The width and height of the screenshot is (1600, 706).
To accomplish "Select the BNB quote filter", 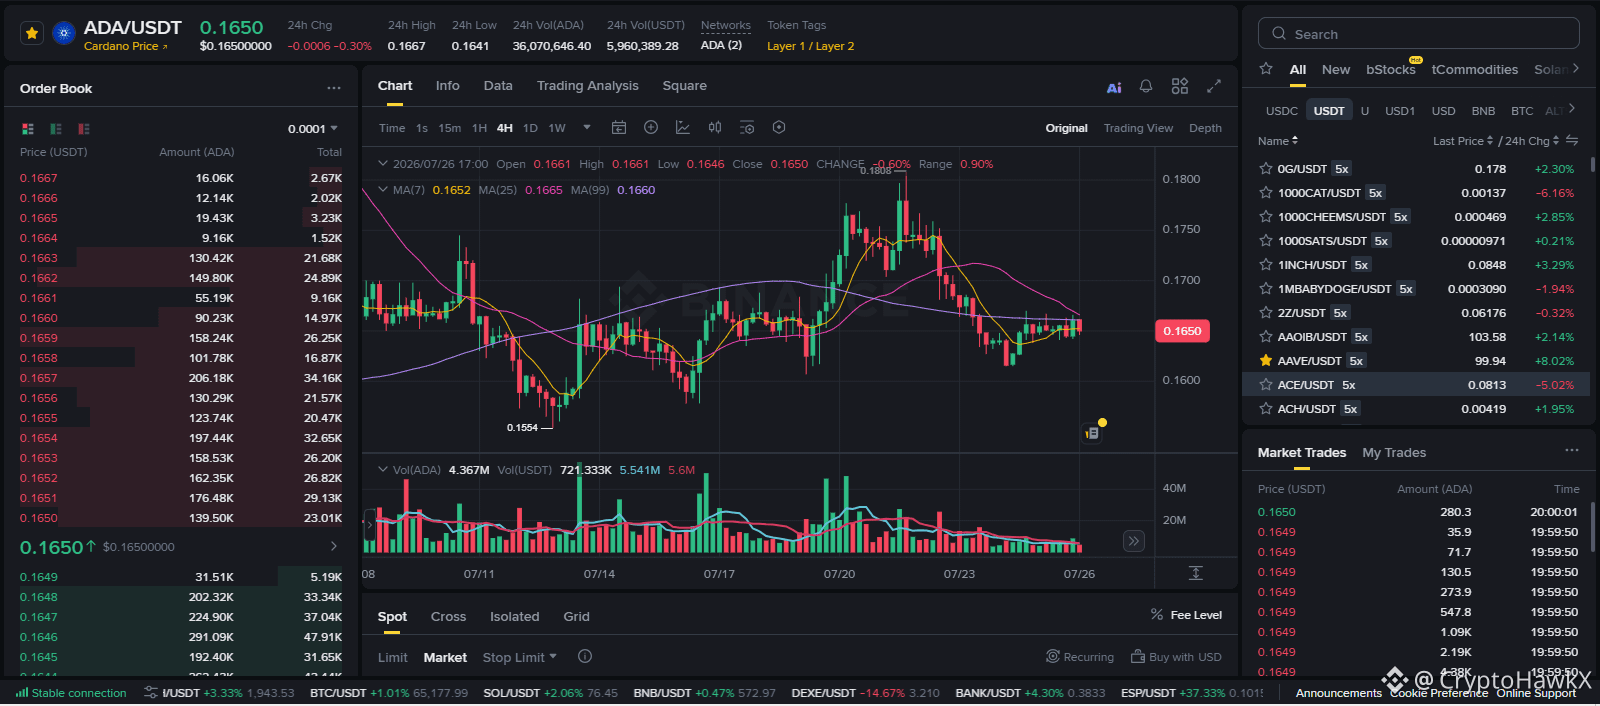I will click(x=1483, y=111).
